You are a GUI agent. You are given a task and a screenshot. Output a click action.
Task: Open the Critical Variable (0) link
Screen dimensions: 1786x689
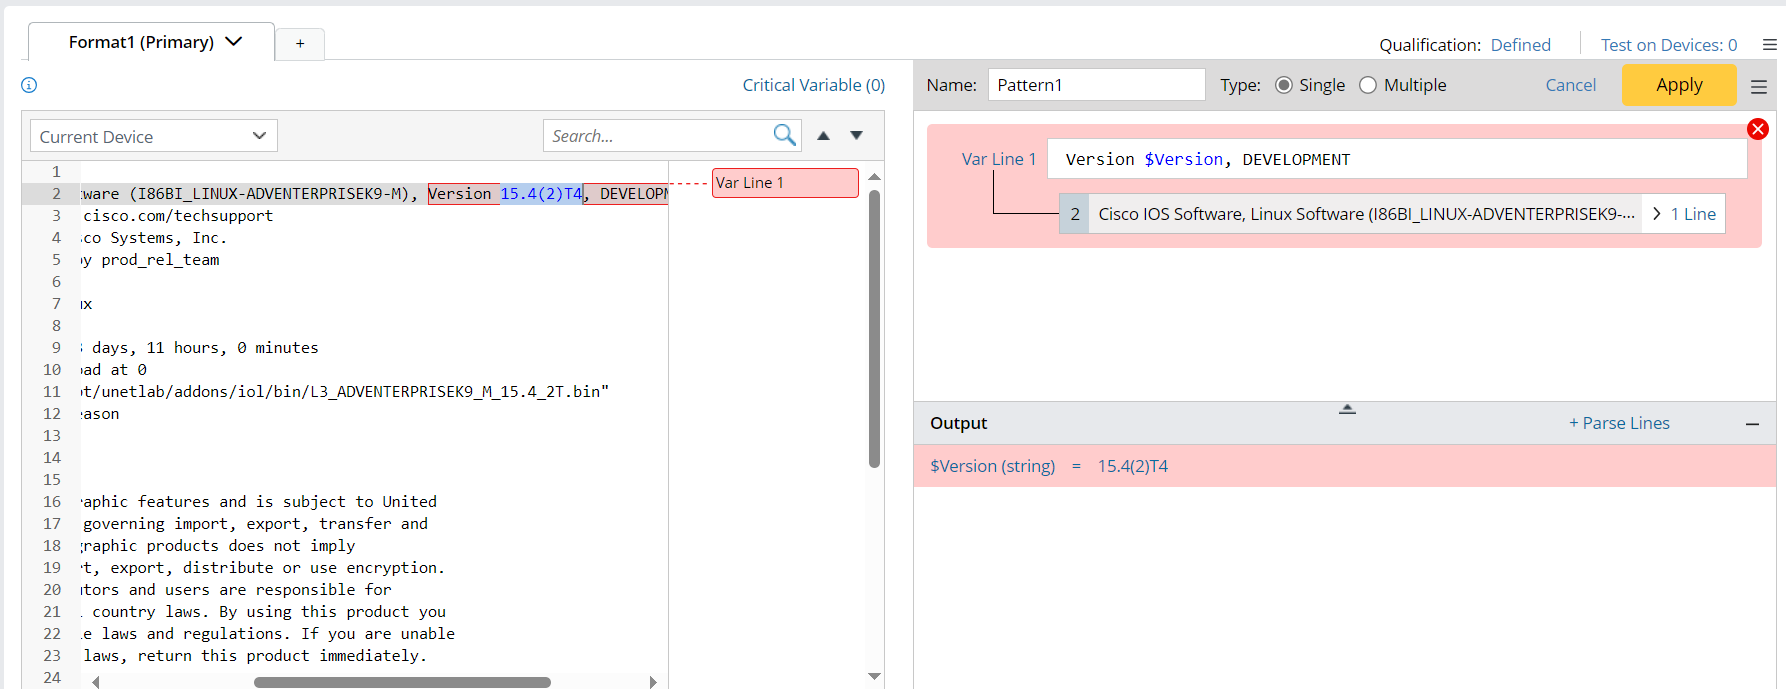(x=813, y=85)
